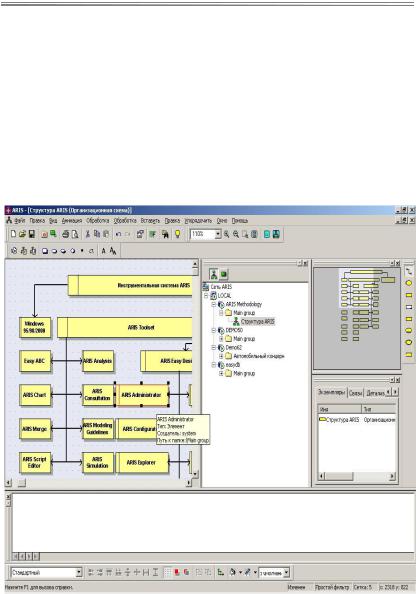Viewport: 416px width, 594px height.
Task: Expand the Автомобильный концерн folder
Action: coord(221,356)
